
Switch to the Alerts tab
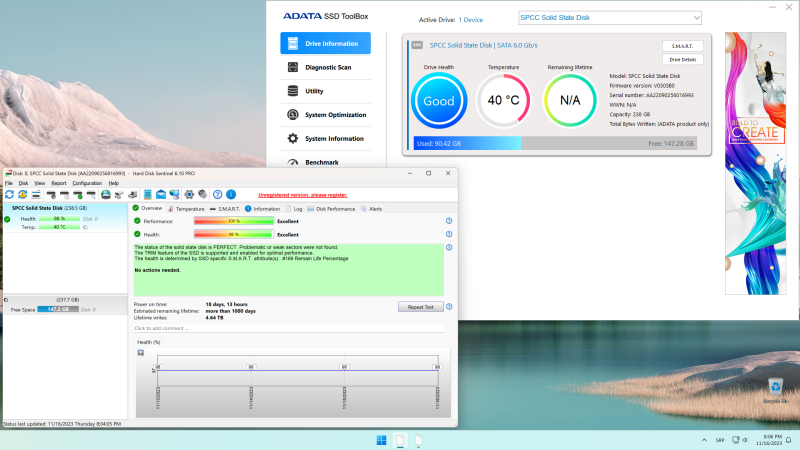click(371, 209)
